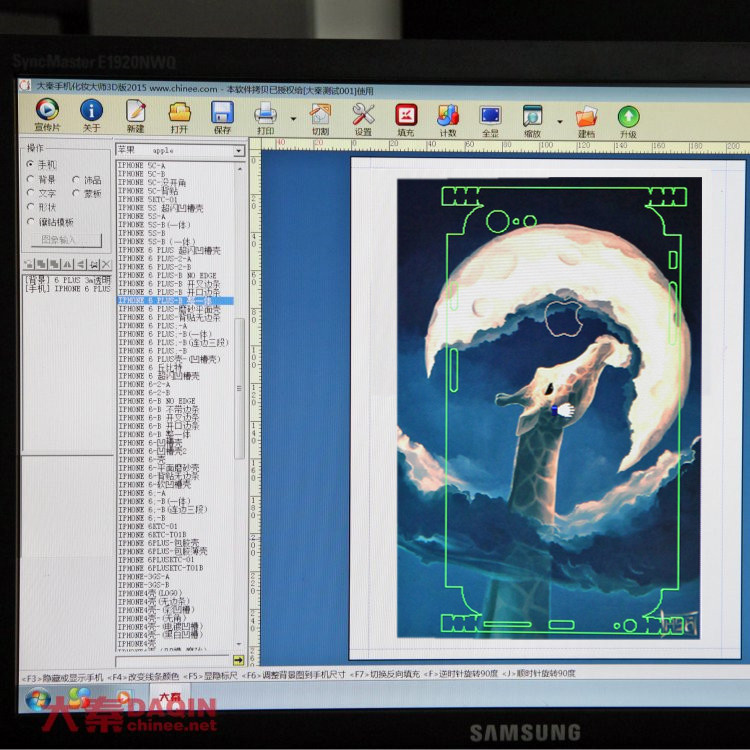The image size is (750, 750).
Task: Select IPHONE 5C-B in model list
Action: point(142,174)
